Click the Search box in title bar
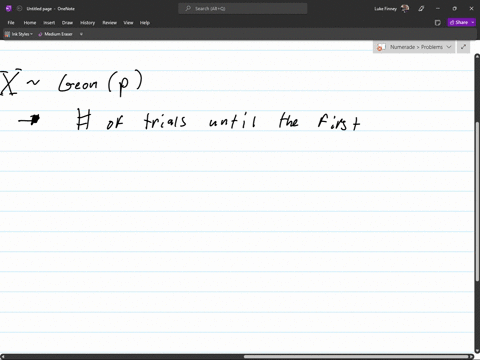Viewport: 480px width, 360px height. [243, 9]
